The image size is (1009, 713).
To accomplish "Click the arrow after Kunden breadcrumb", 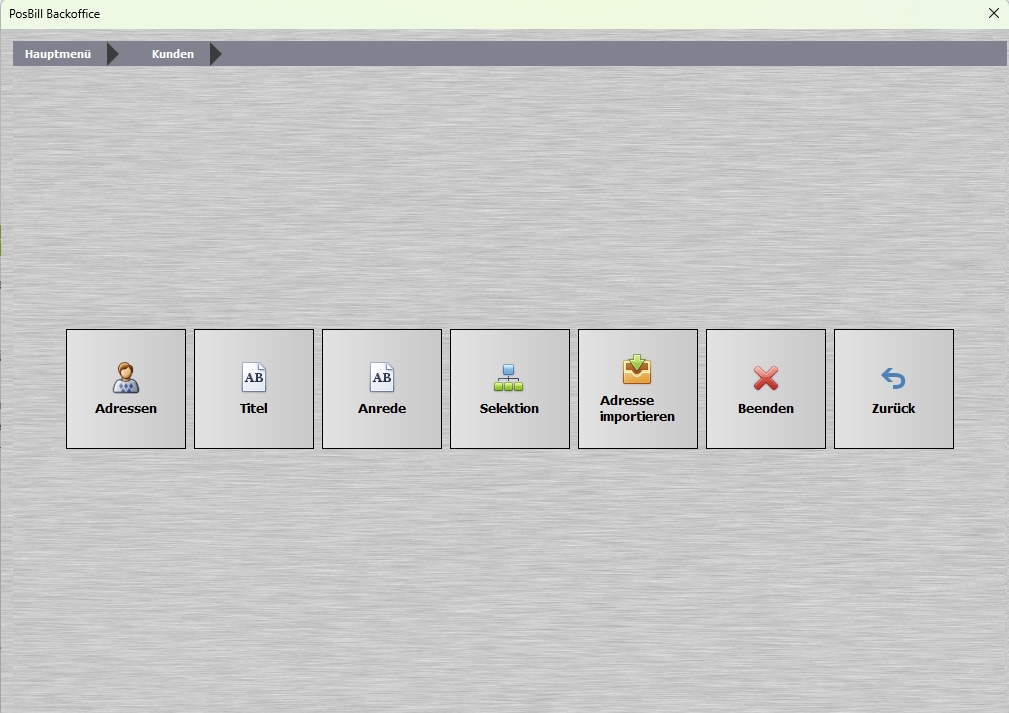I will (216, 54).
